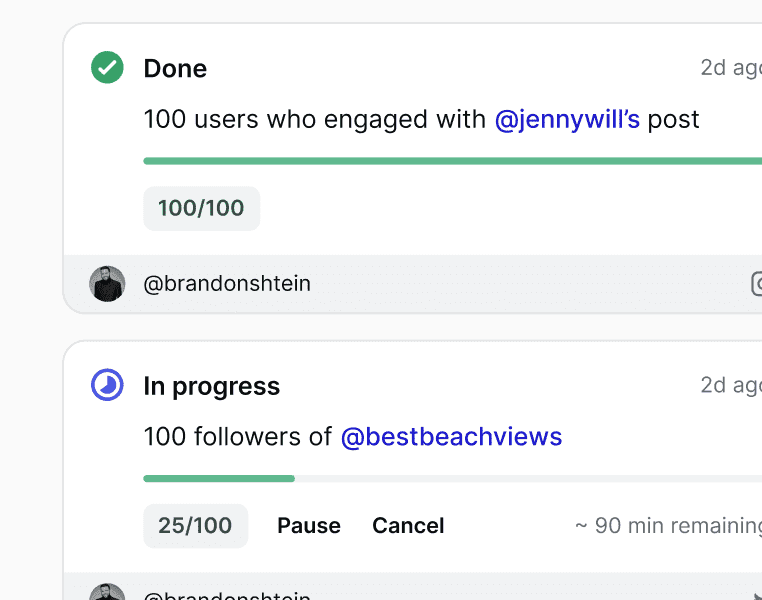Click the 2d ago timestamp on Done card
Viewport: 762px width, 600px height.
(730, 68)
